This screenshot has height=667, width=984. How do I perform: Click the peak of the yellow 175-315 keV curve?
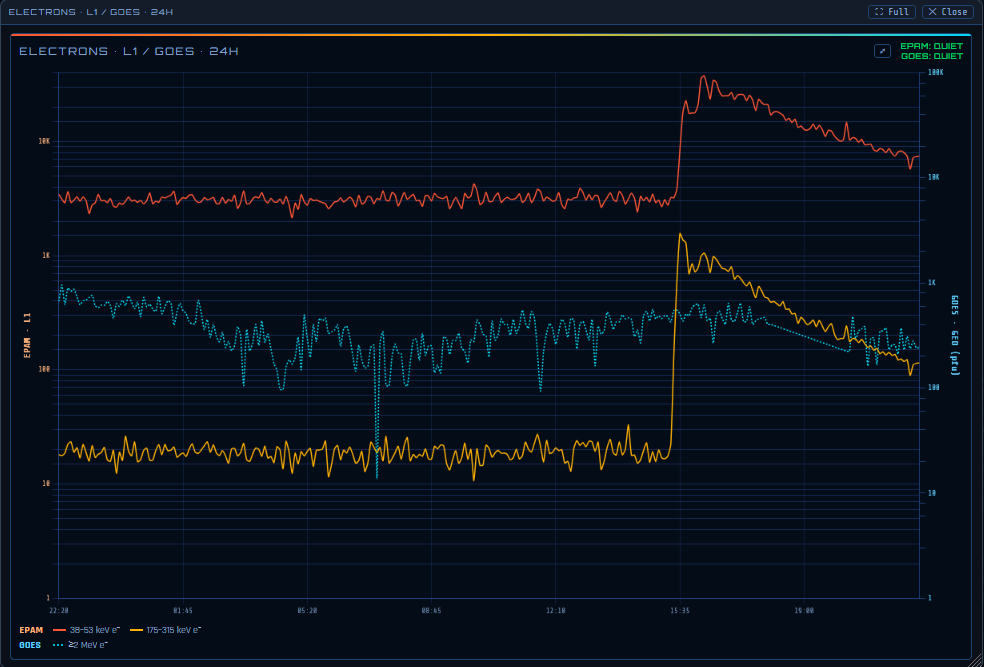pyautogui.click(x=680, y=234)
